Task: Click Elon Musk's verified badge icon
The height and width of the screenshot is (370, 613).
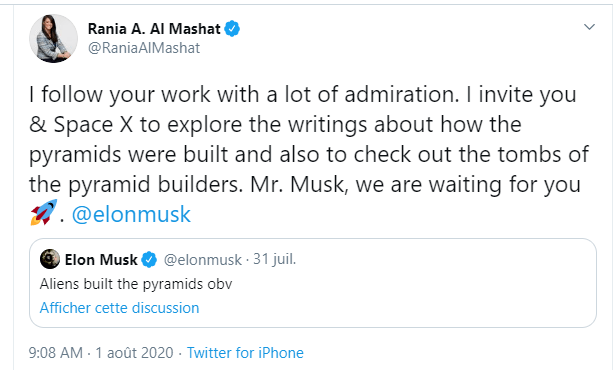Action: (149, 260)
